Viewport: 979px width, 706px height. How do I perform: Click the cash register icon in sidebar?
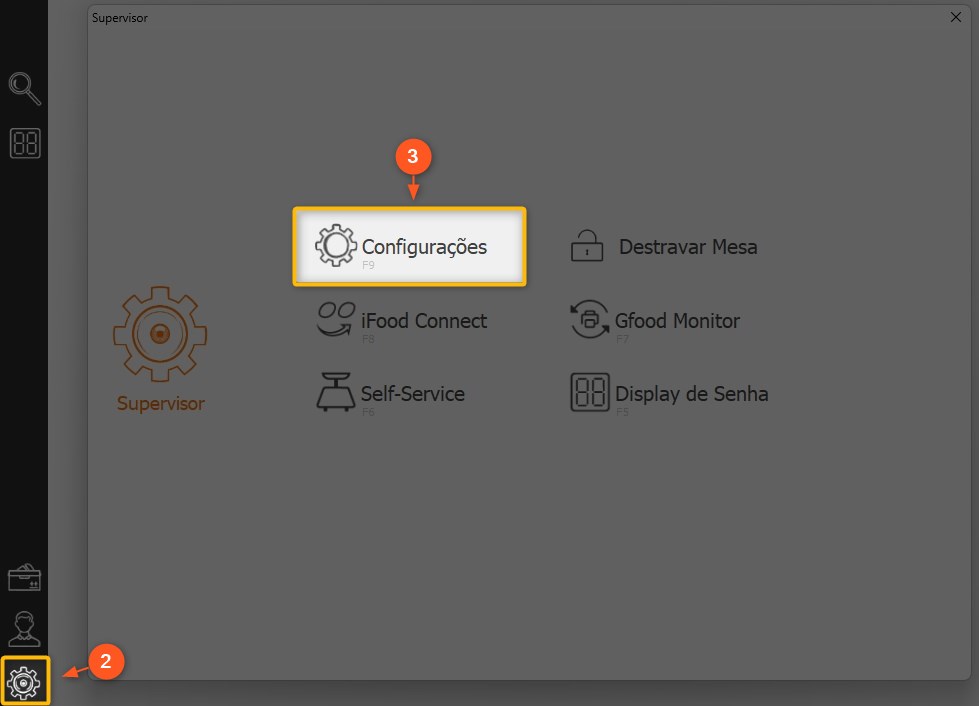(x=25, y=578)
